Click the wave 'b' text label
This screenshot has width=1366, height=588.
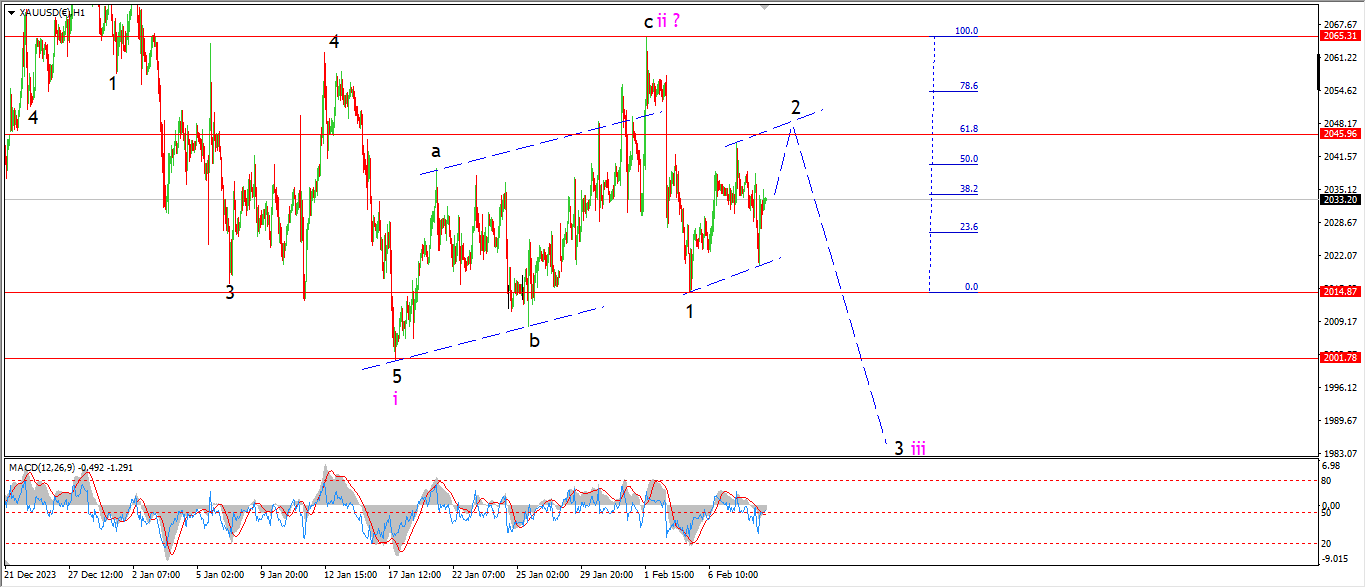pos(534,340)
